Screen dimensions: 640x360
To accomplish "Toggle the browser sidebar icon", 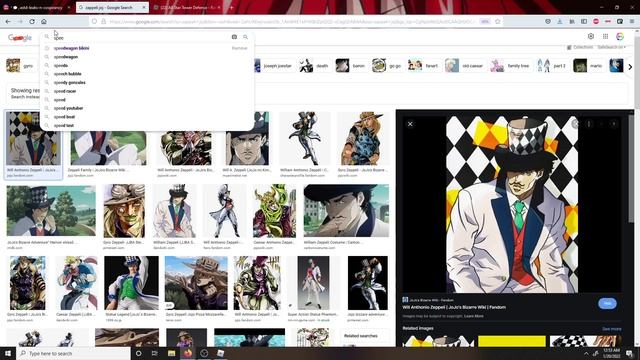I will (x=584, y=21).
